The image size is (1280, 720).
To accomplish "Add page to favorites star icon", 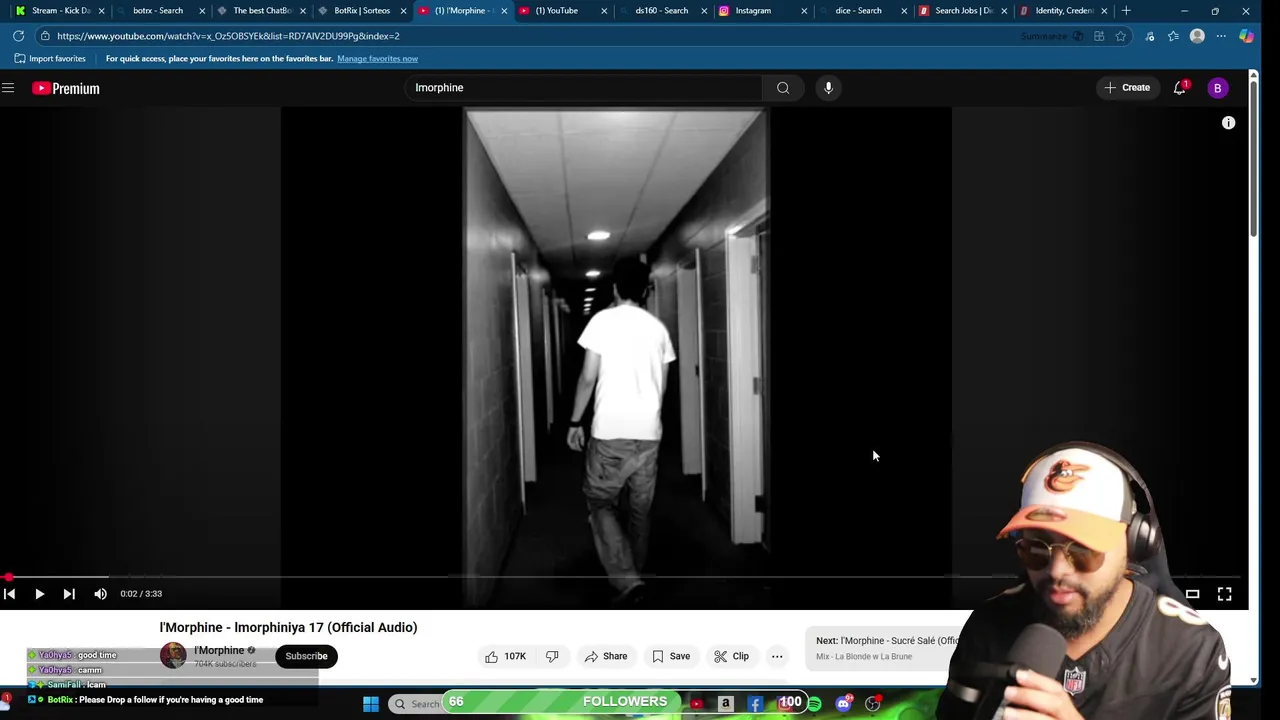I will 1120,36.
